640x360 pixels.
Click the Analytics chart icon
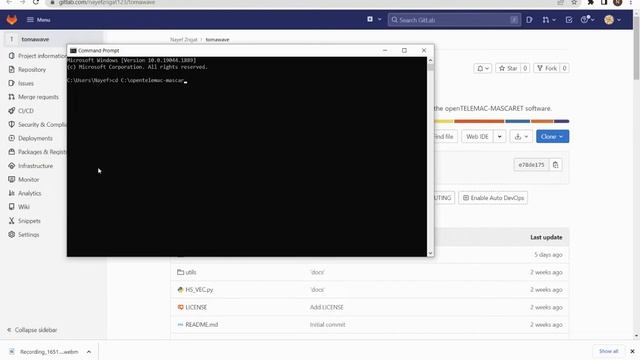pos(11,193)
